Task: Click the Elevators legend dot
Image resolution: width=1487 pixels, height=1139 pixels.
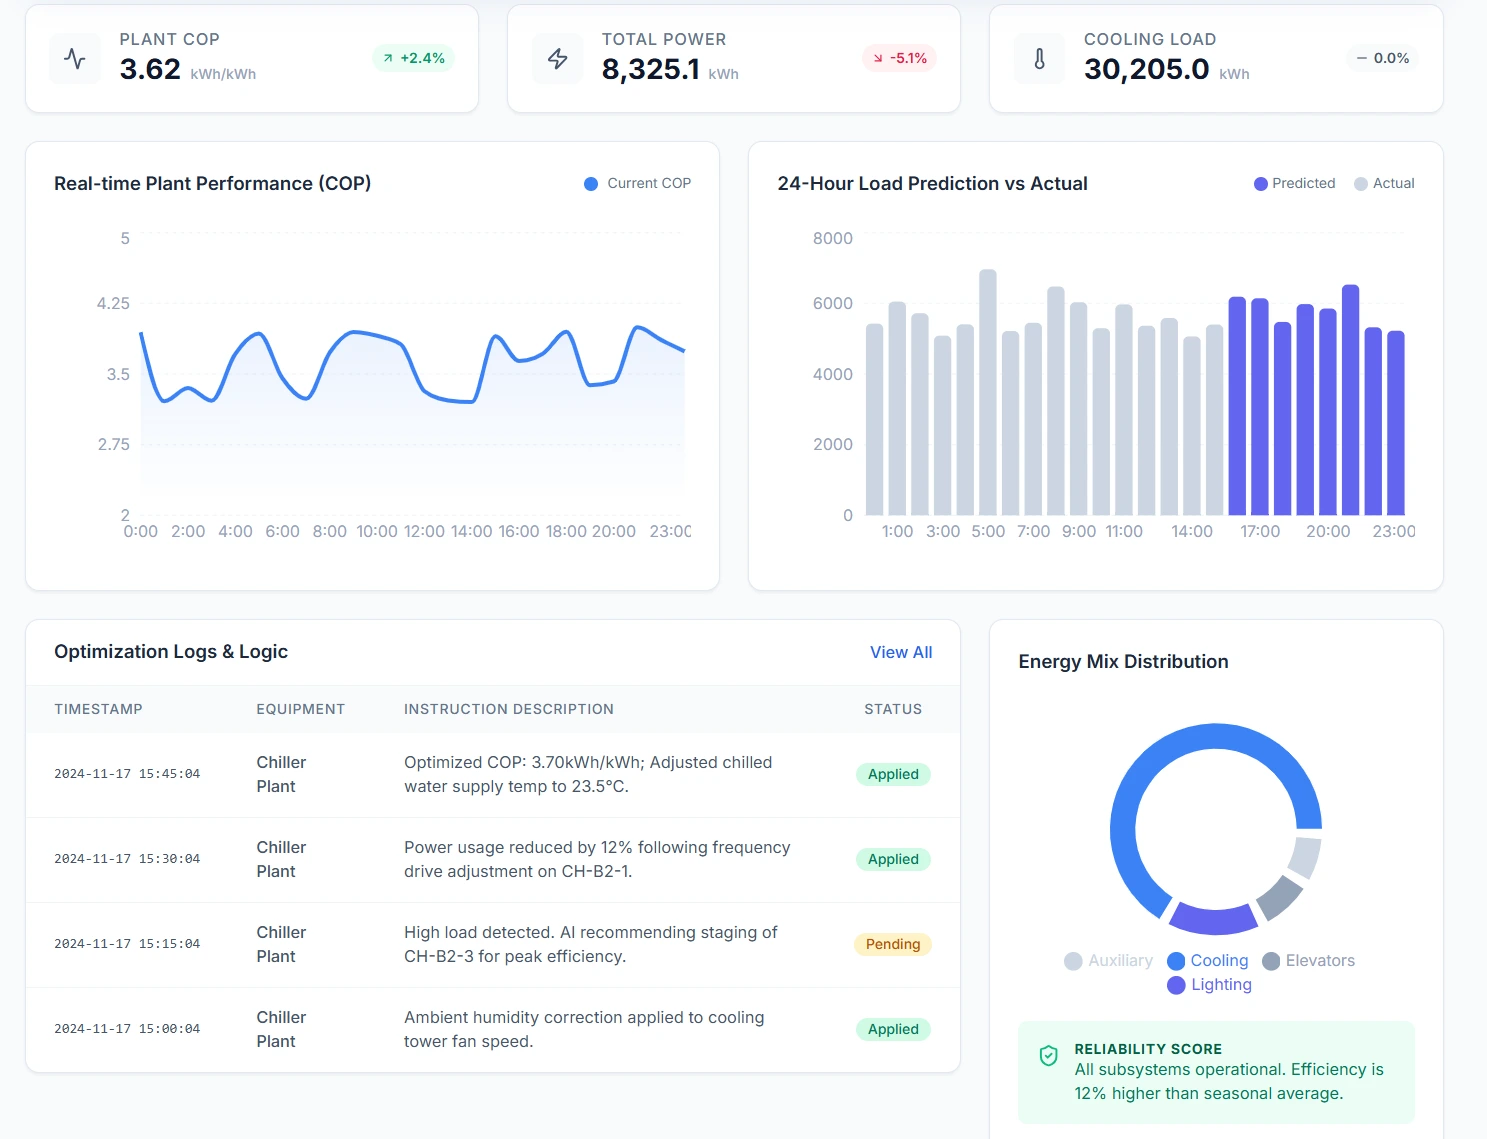Action: (1271, 961)
